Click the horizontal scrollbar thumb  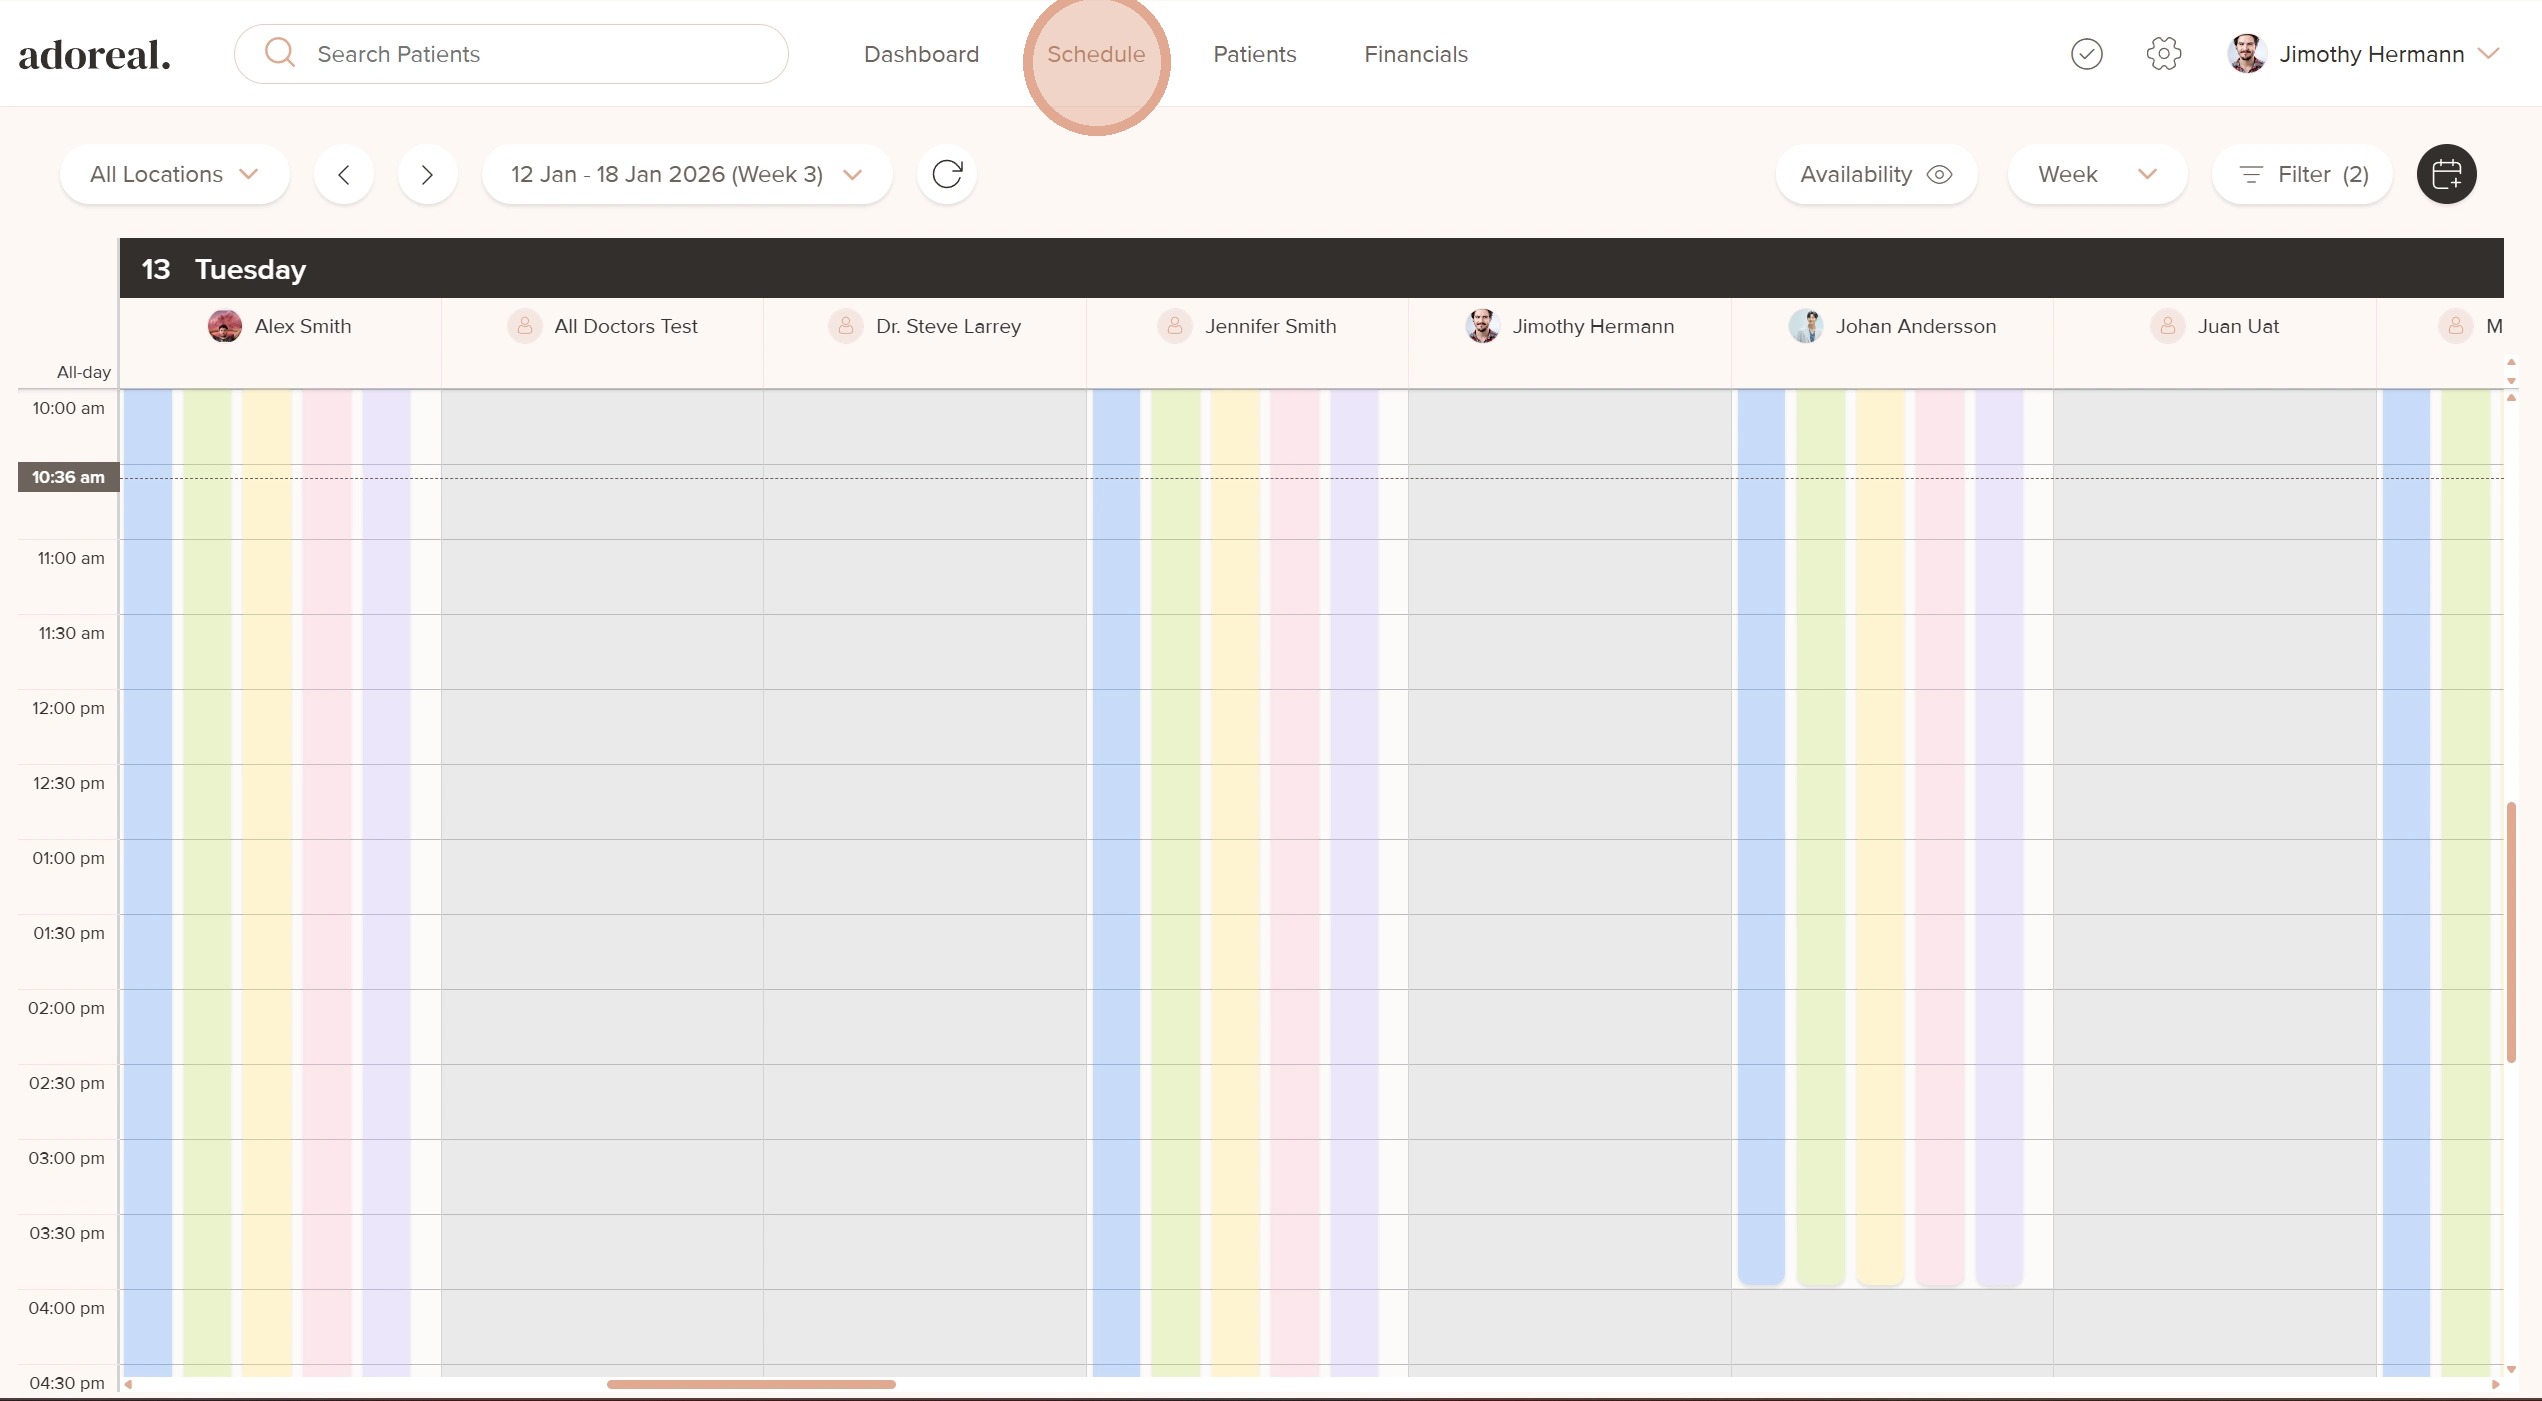click(x=750, y=1384)
